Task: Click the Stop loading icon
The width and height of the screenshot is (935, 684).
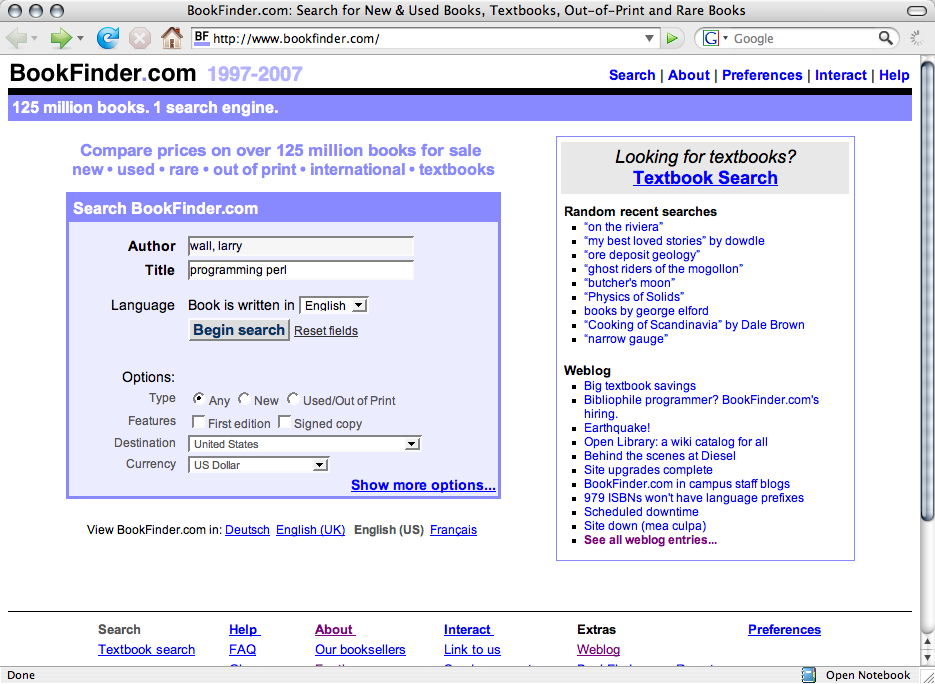Action: coord(140,39)
